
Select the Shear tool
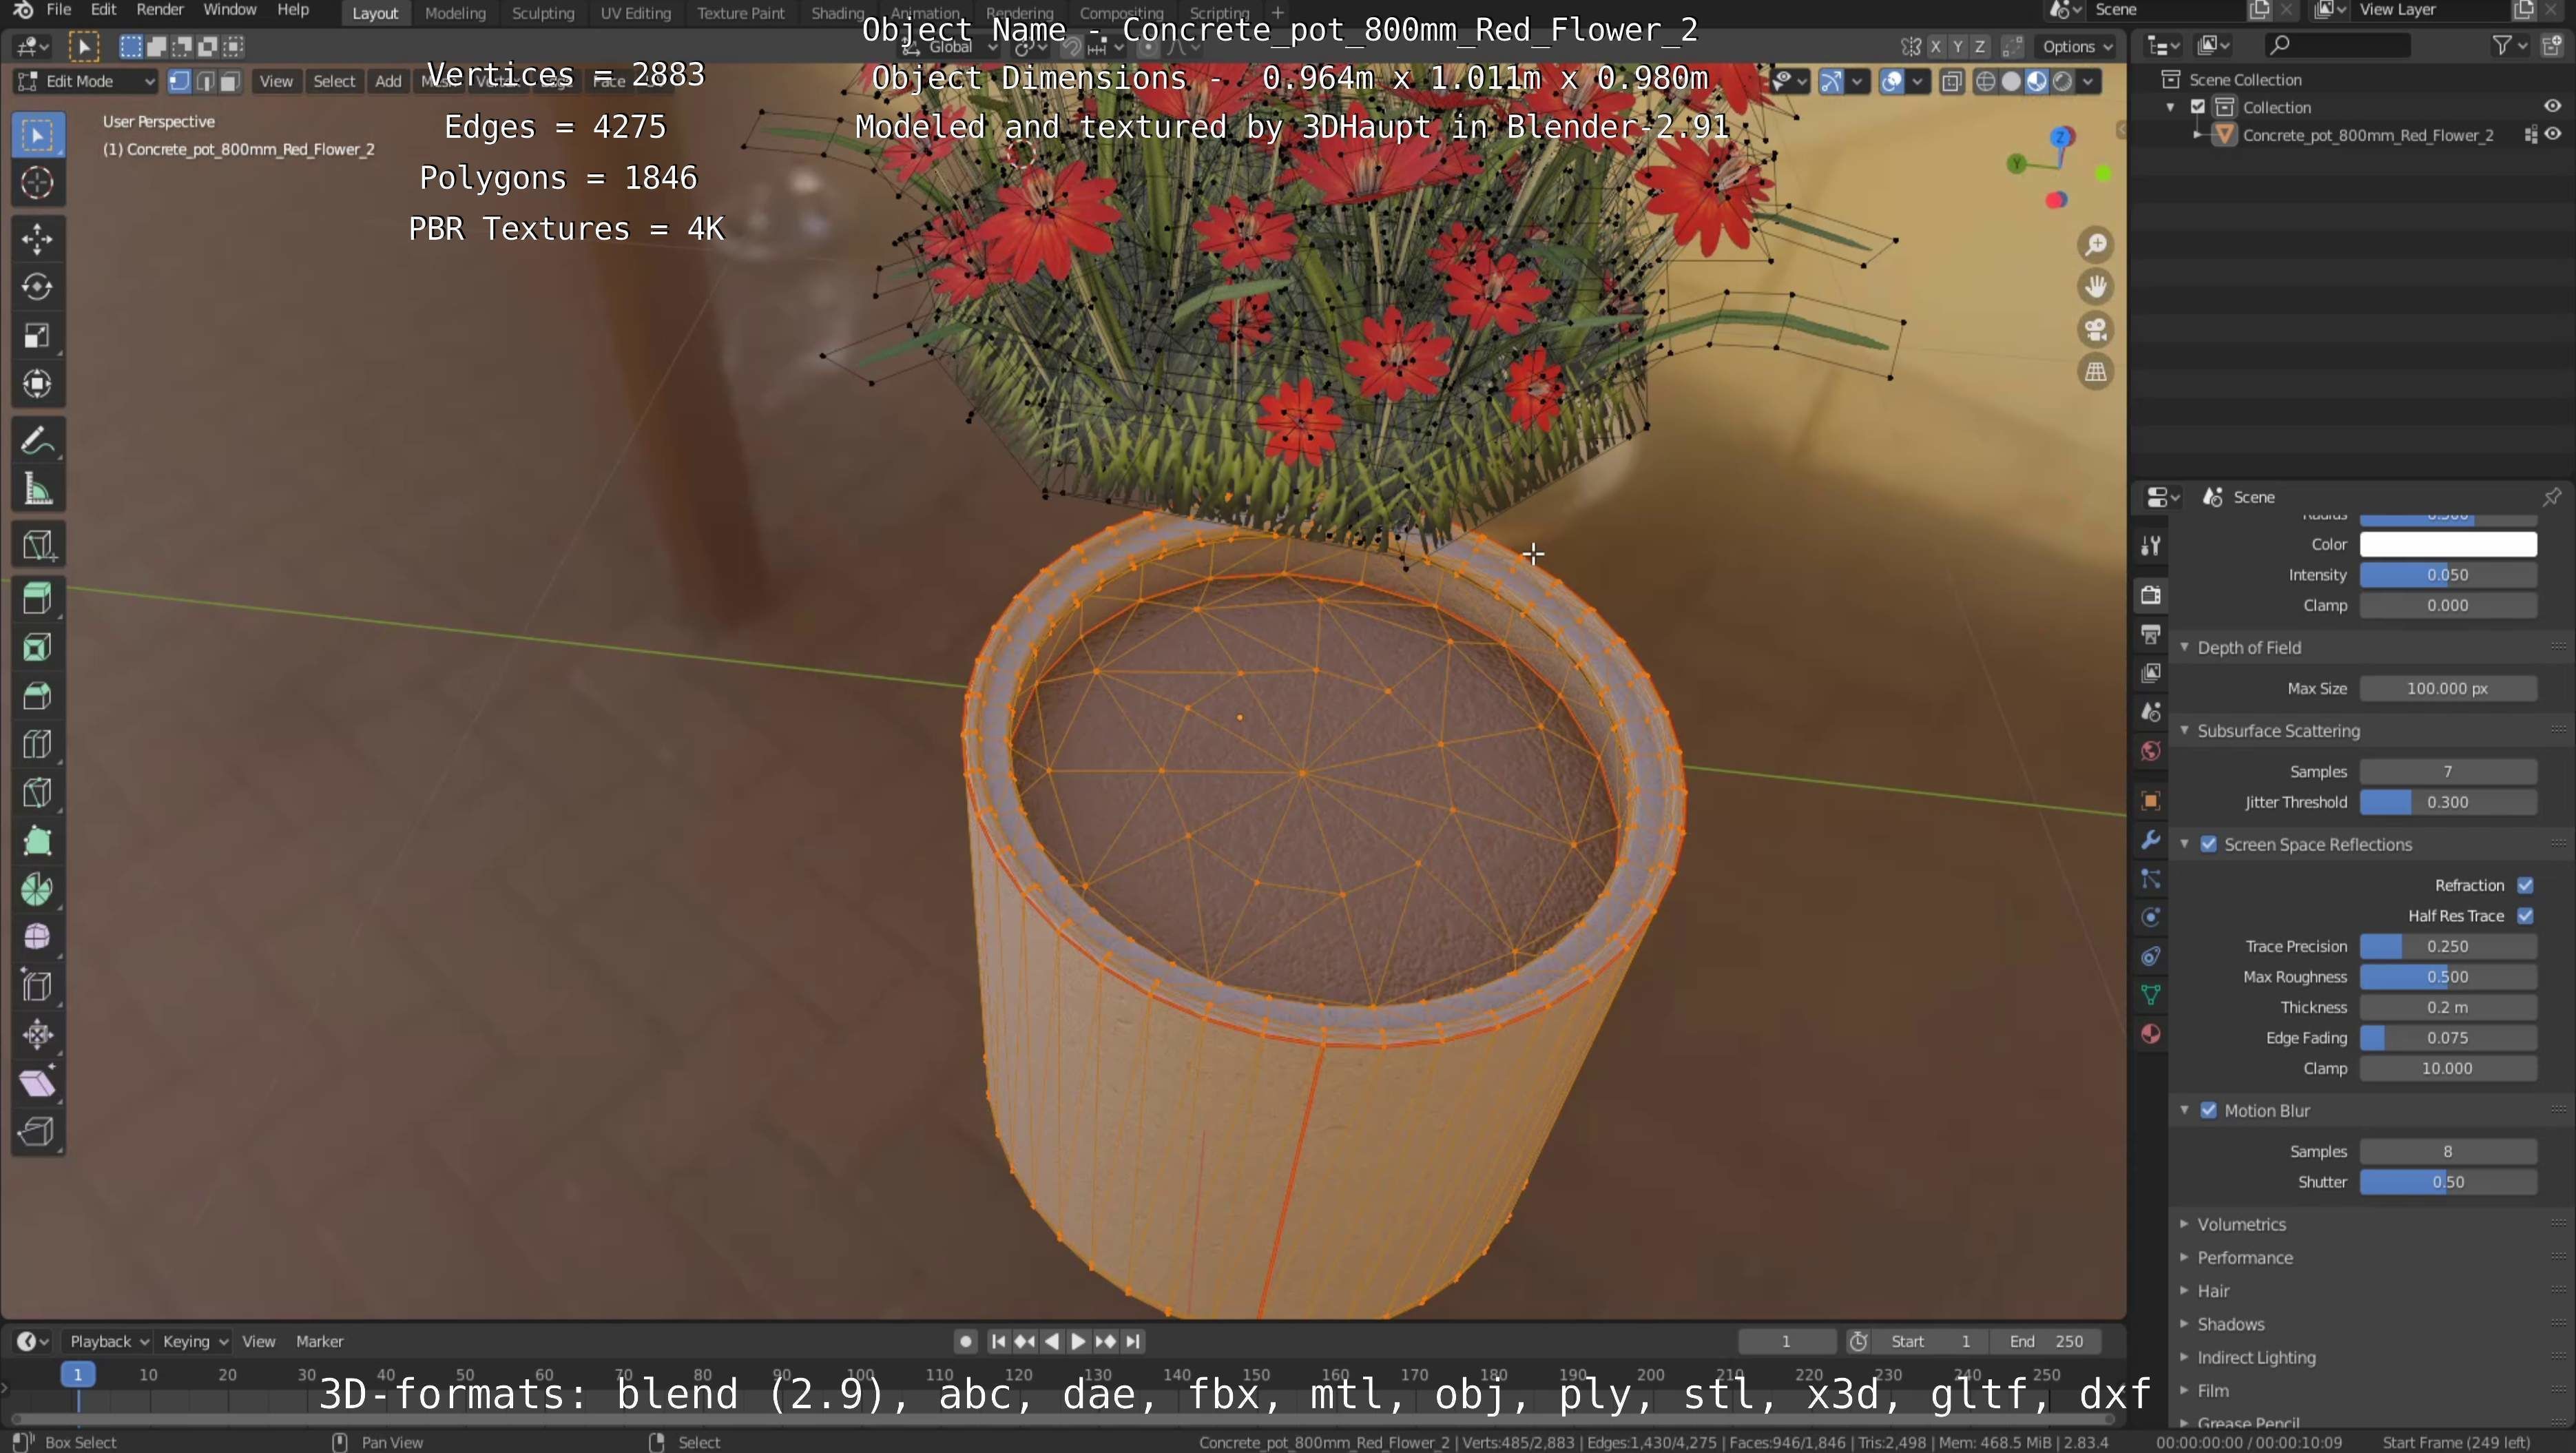tap(37, 1083)
